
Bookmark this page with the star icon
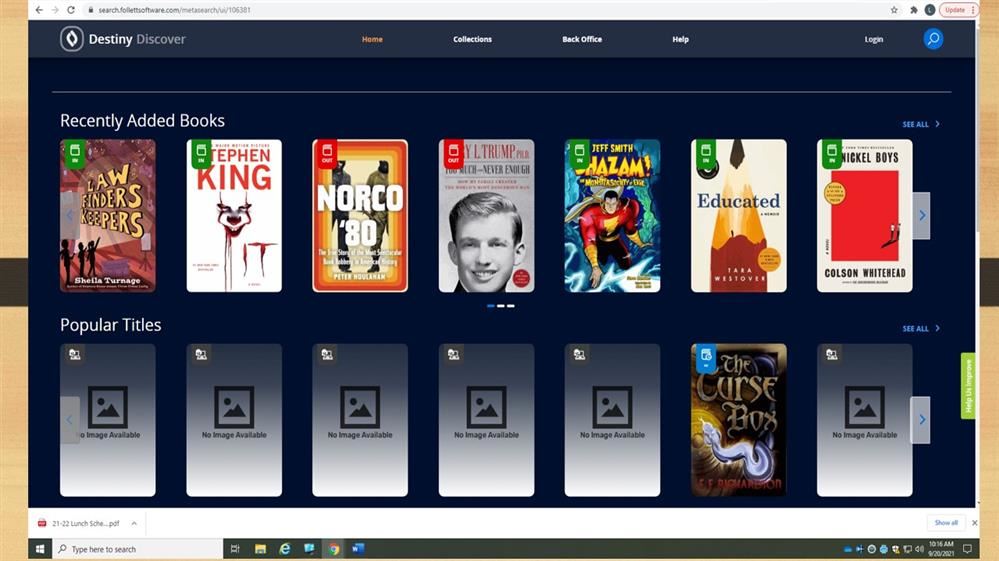point(894,10)
